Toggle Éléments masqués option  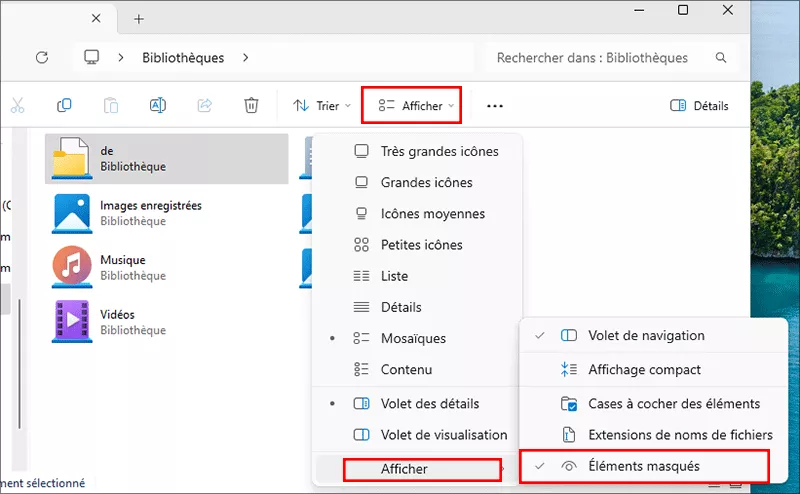coord(644,466)
